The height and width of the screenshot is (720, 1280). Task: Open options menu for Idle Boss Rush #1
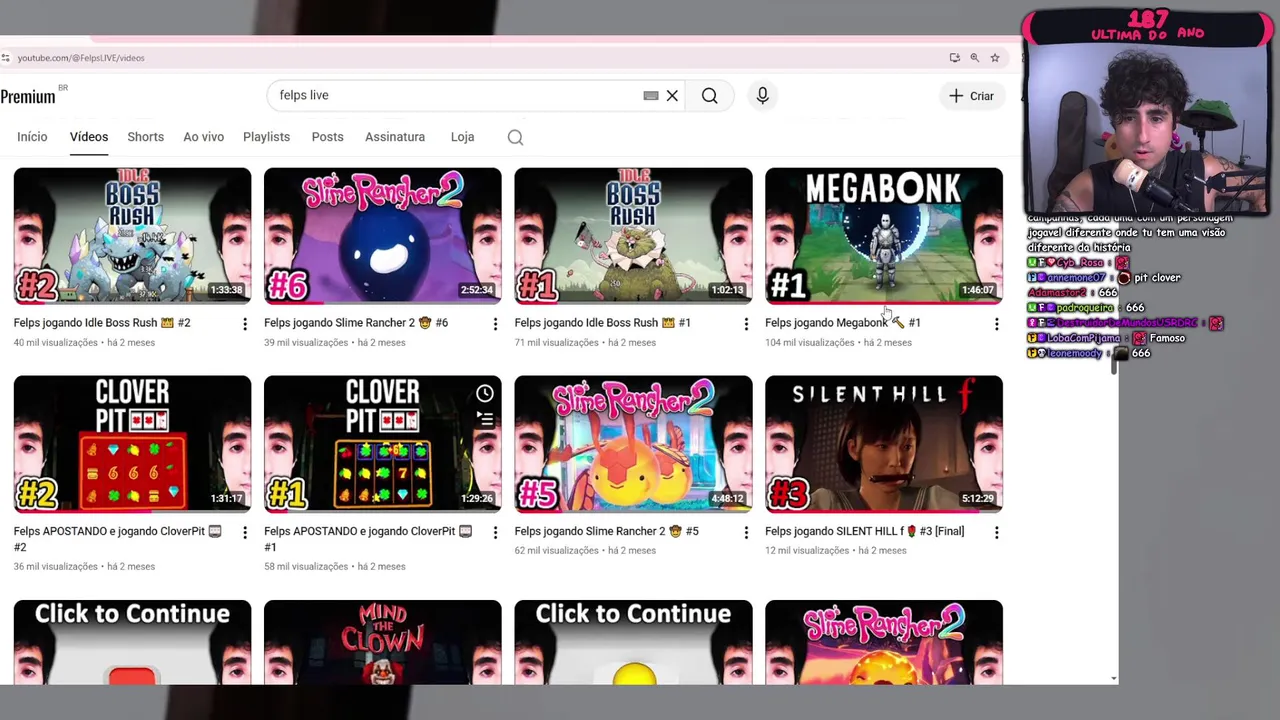pos(746,324)
